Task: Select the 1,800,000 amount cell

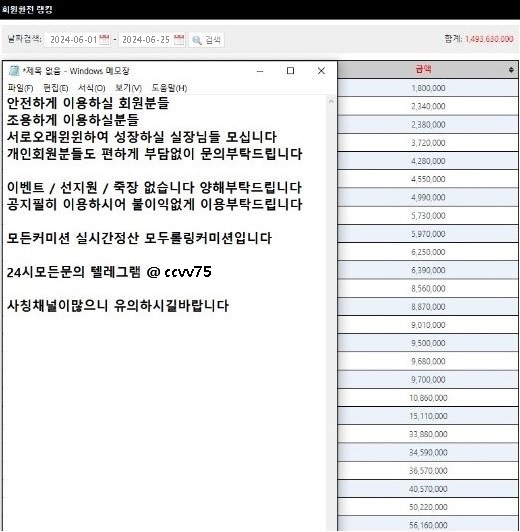Action: click(x=428, y=88)
